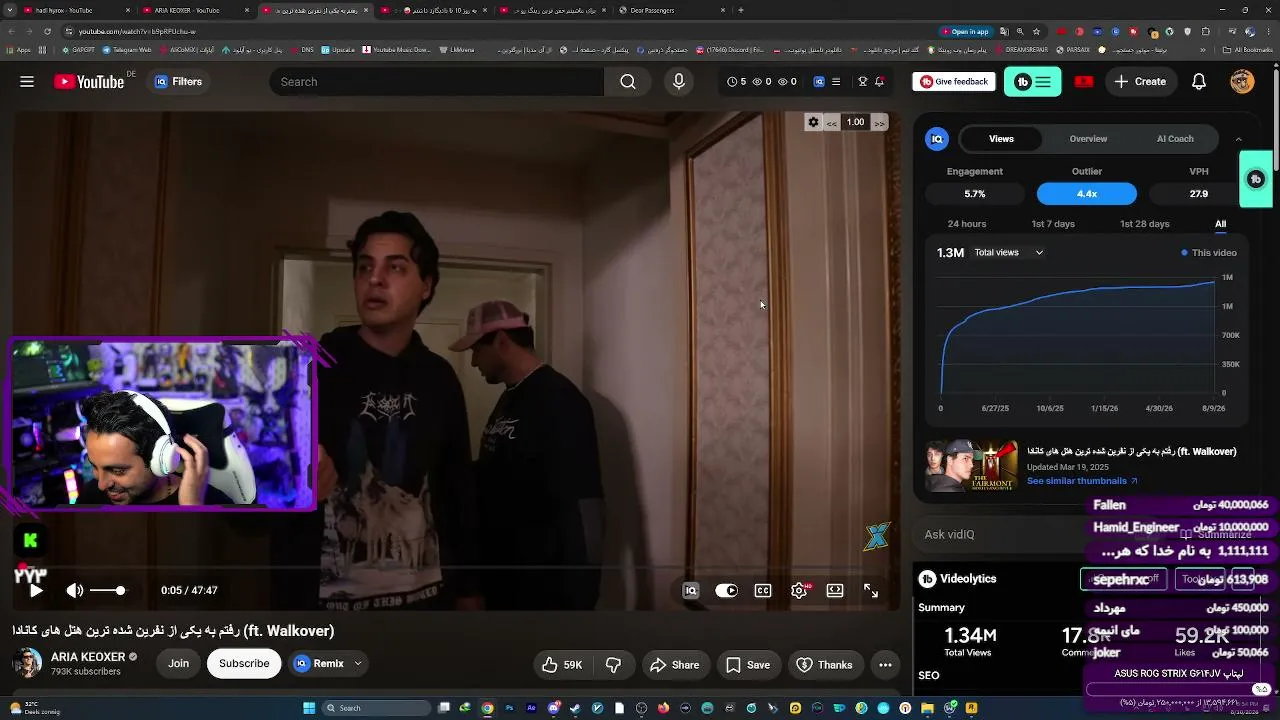Open video settings gear in the player
This screenshot has height=720, width=1280.
point(799,591)
